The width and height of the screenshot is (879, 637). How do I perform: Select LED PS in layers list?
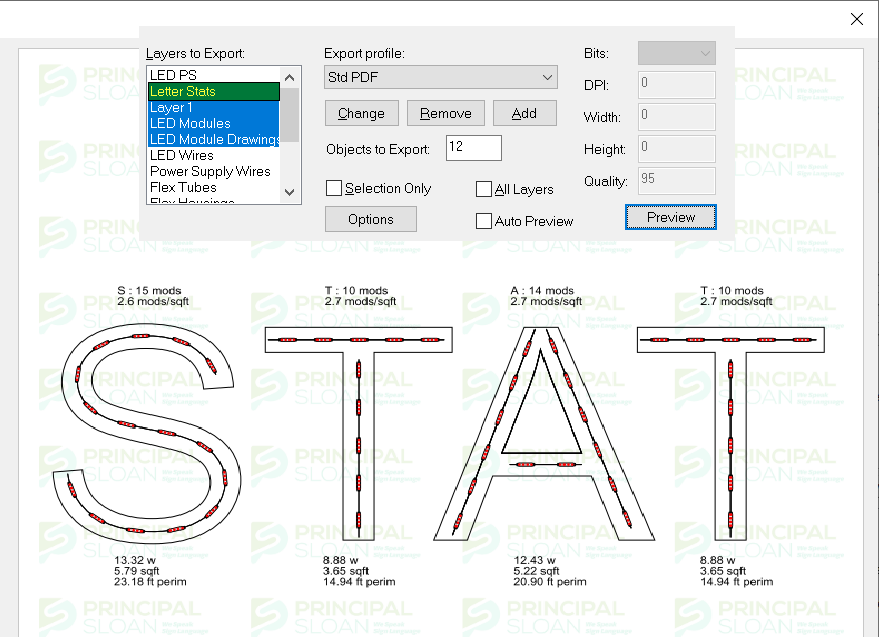coord(173,75)
